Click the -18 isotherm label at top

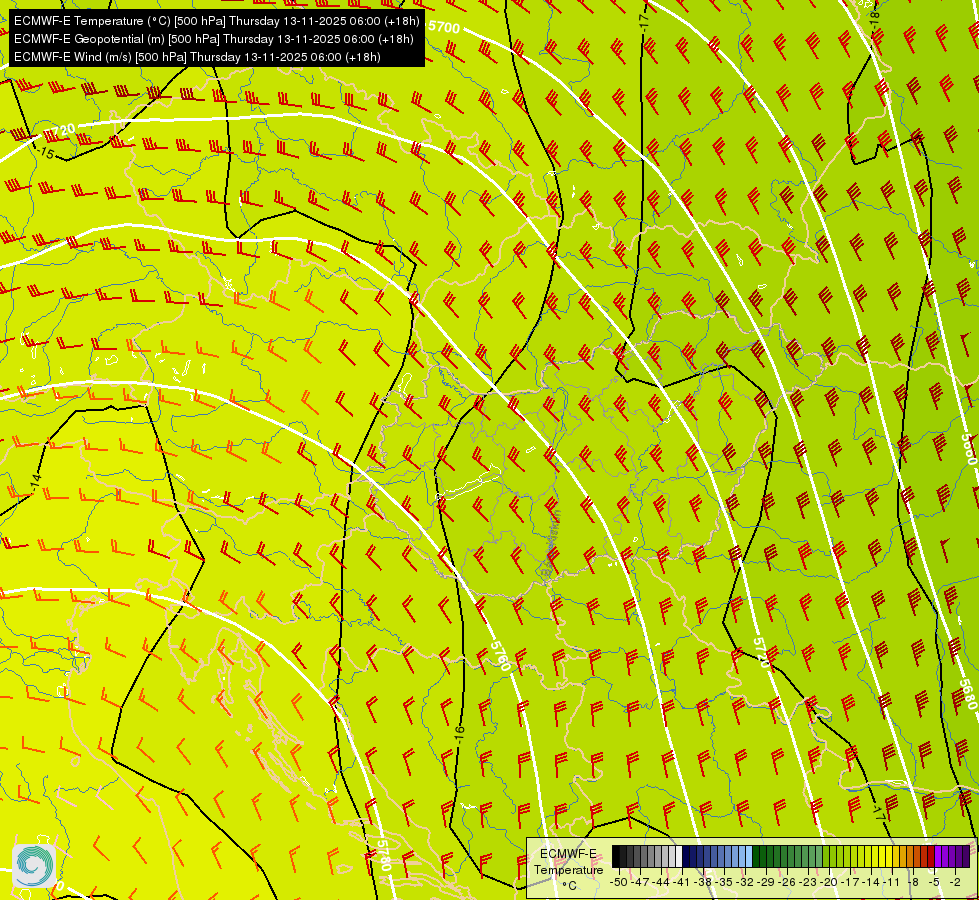(x=875, y=17)
